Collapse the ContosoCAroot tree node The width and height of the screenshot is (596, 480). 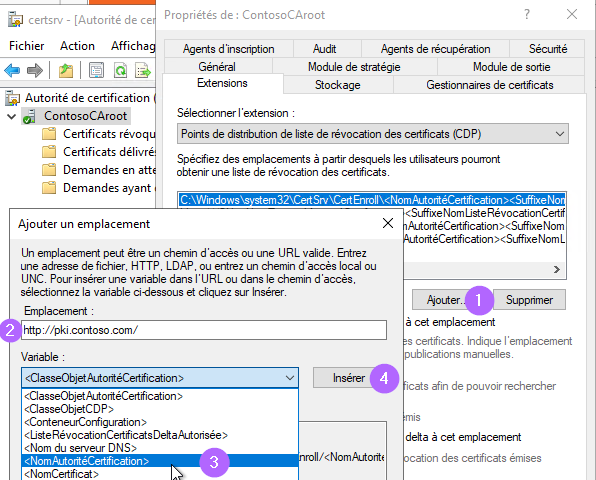click(12, 116)
